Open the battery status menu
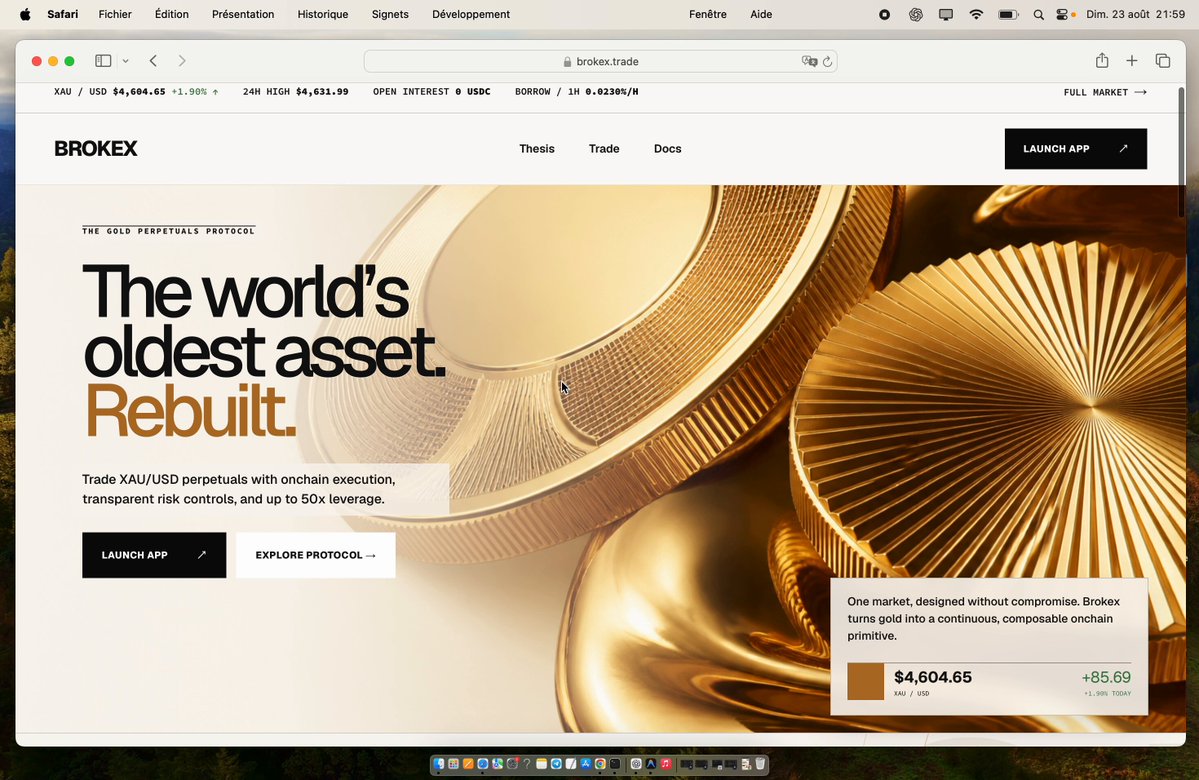Viewport: 1199px width, 780px height. point(1009,14)
